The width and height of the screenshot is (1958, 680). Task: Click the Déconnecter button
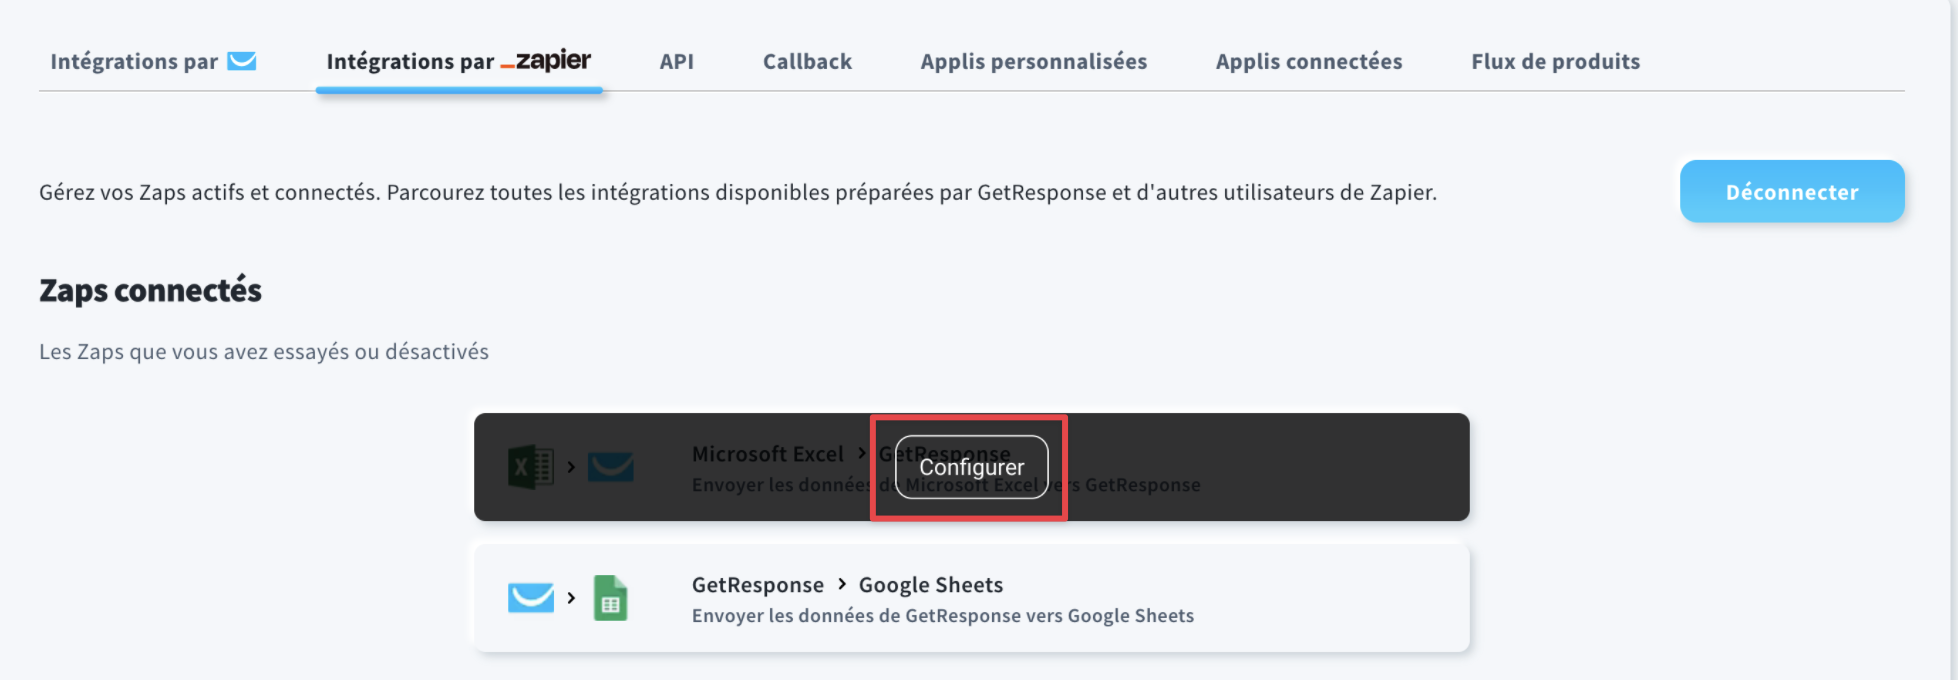pyautogui.click(x=1792, y=191)
